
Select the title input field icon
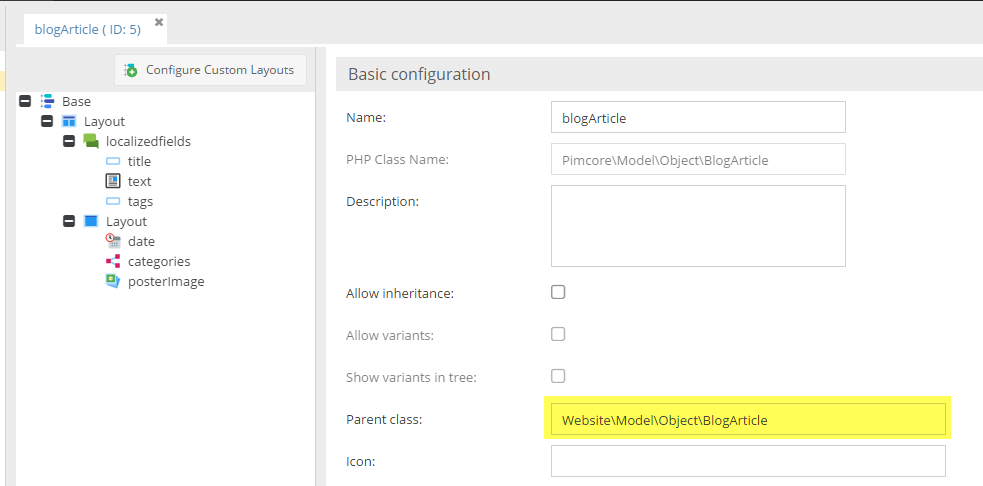(113, 161)
